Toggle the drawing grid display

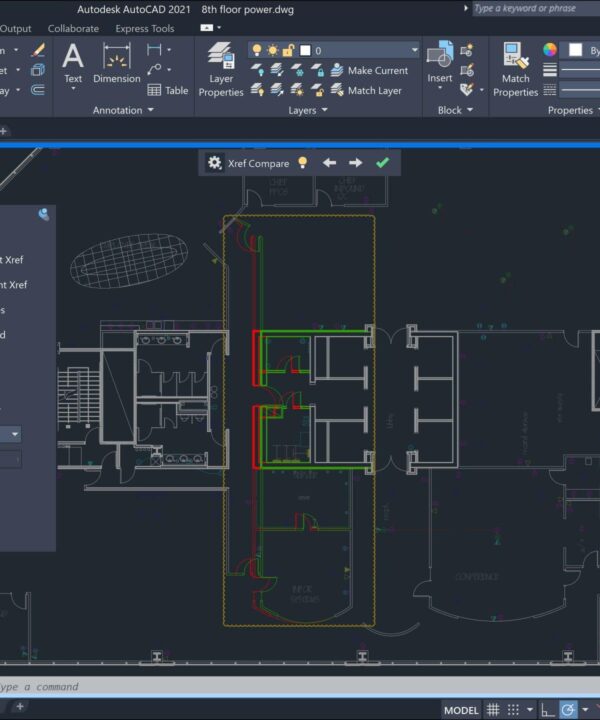pyautogui.click(x=493, y=710)
